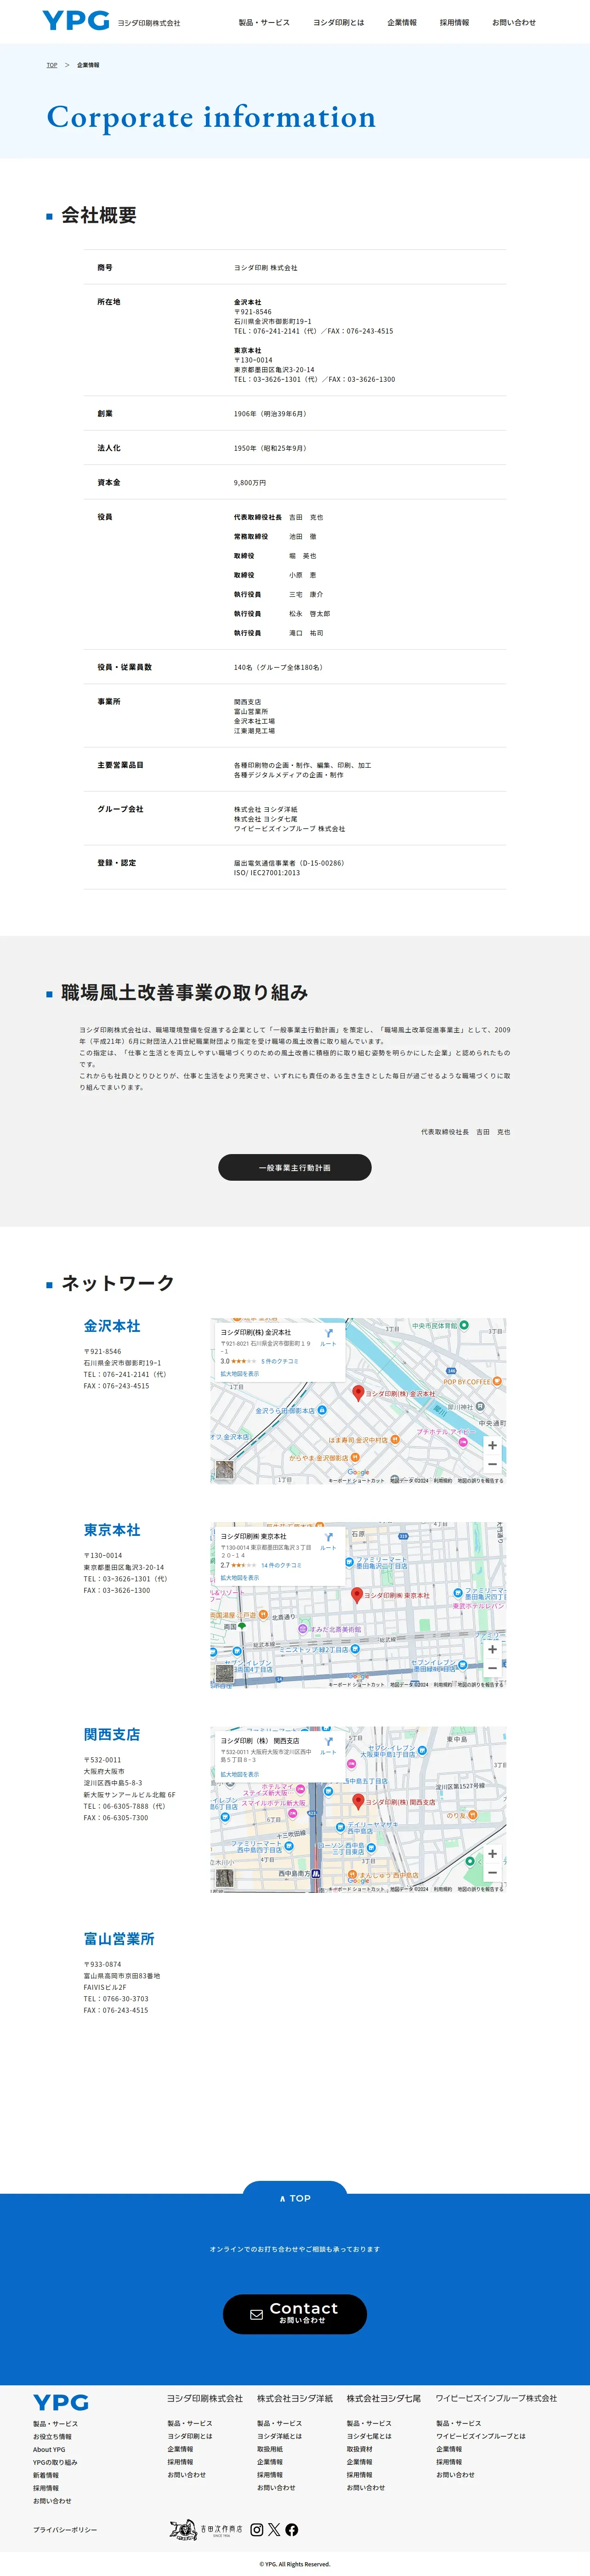Zoom in on the 金沢本社 map
590x2576 pixels.
point(492,1445)
